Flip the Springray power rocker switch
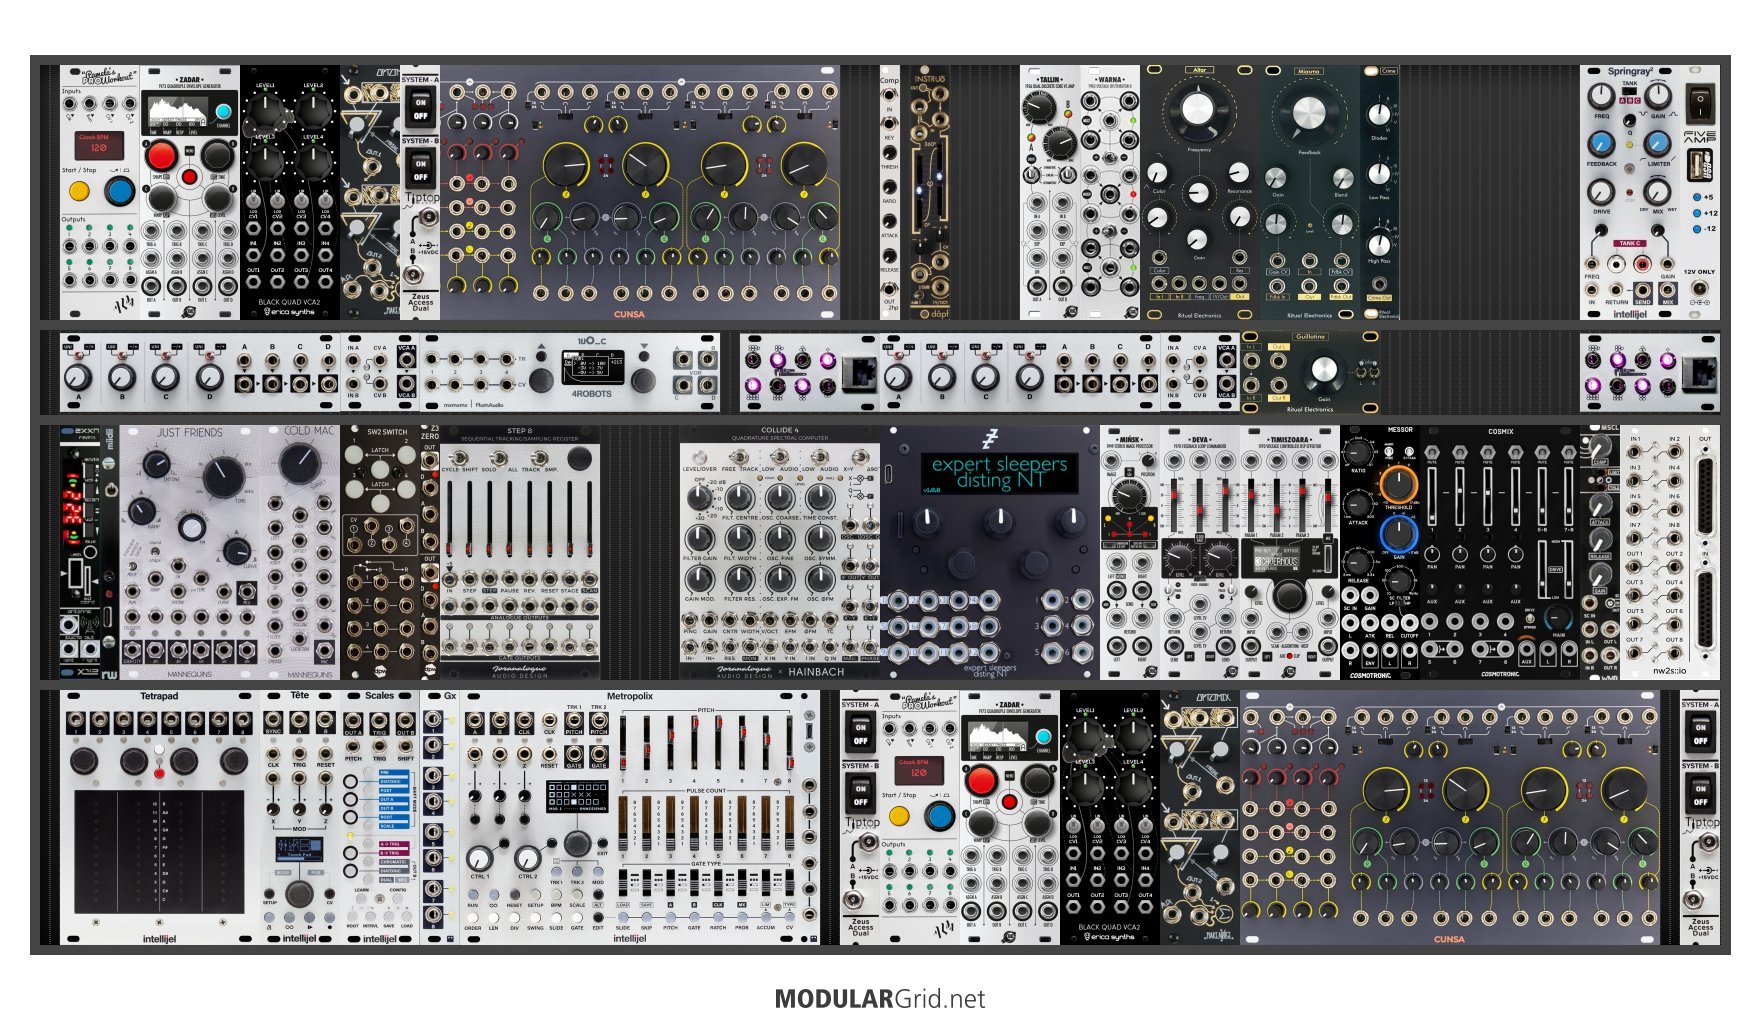Screen dimensions: 1761x1020 click(x=1699, y=101)
